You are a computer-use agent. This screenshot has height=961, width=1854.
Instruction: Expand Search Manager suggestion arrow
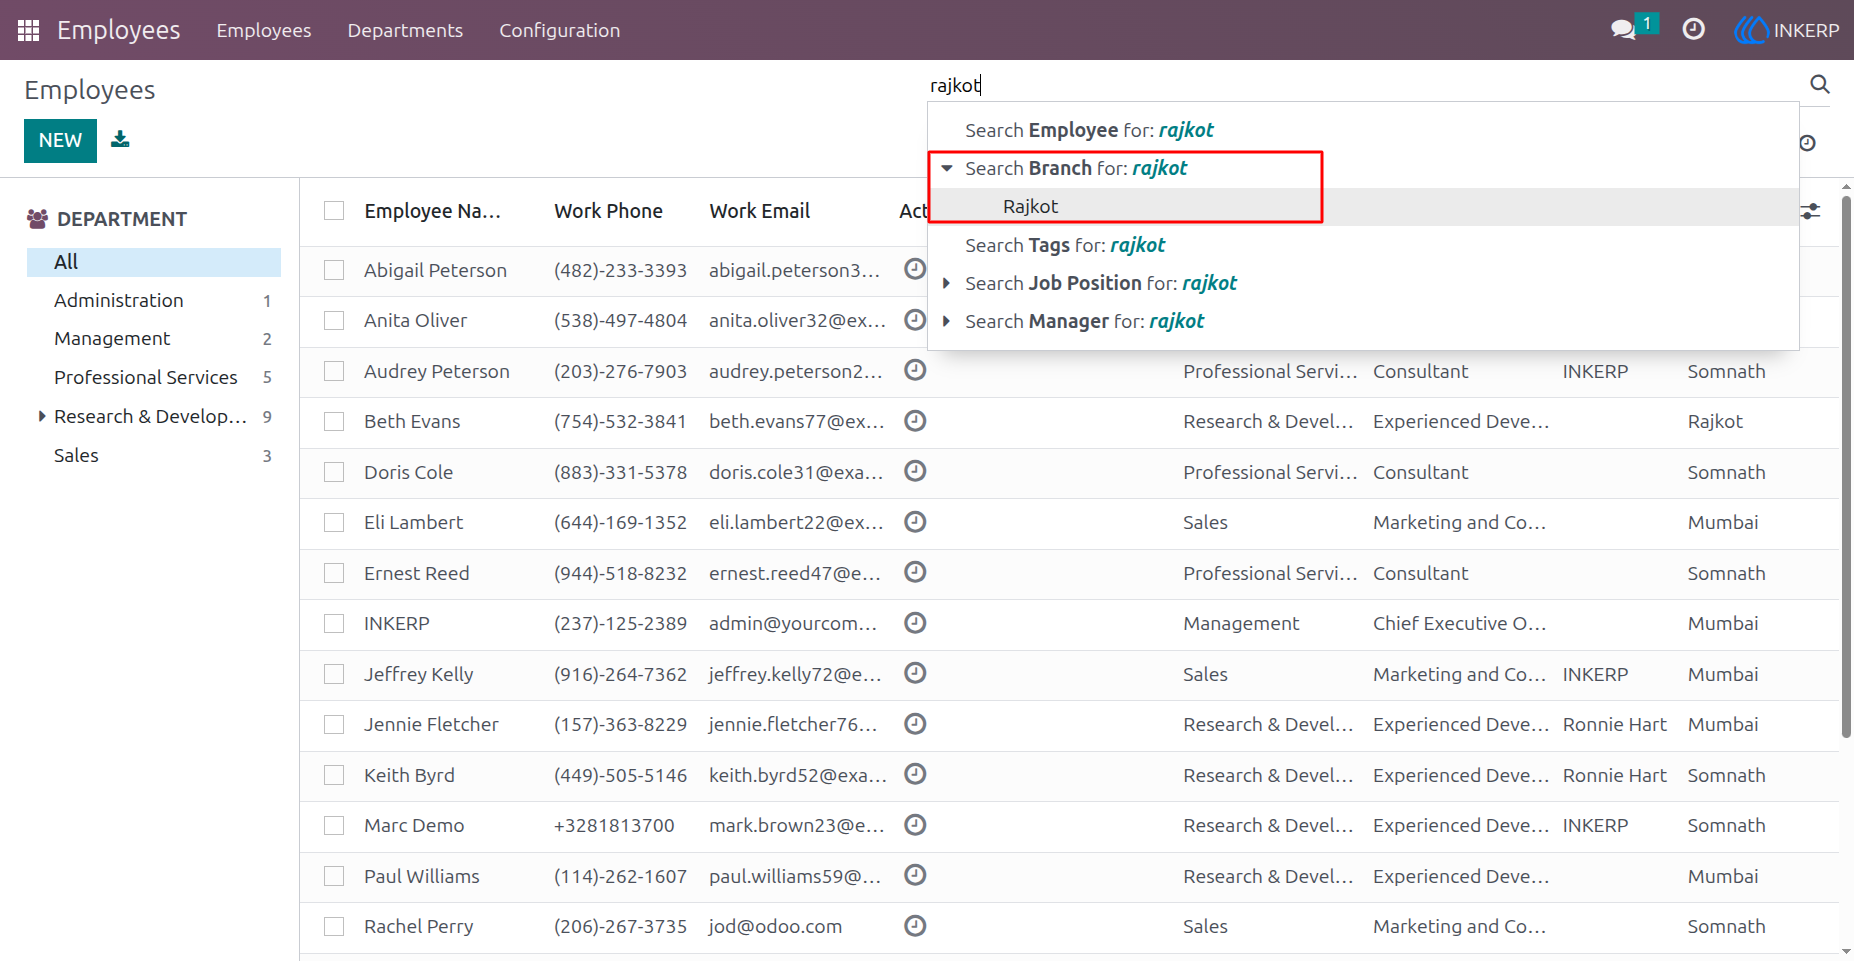947,321
